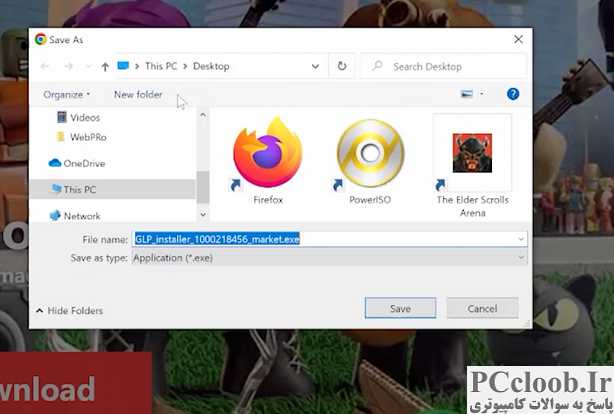Open the Save as type dropdown

330,258
